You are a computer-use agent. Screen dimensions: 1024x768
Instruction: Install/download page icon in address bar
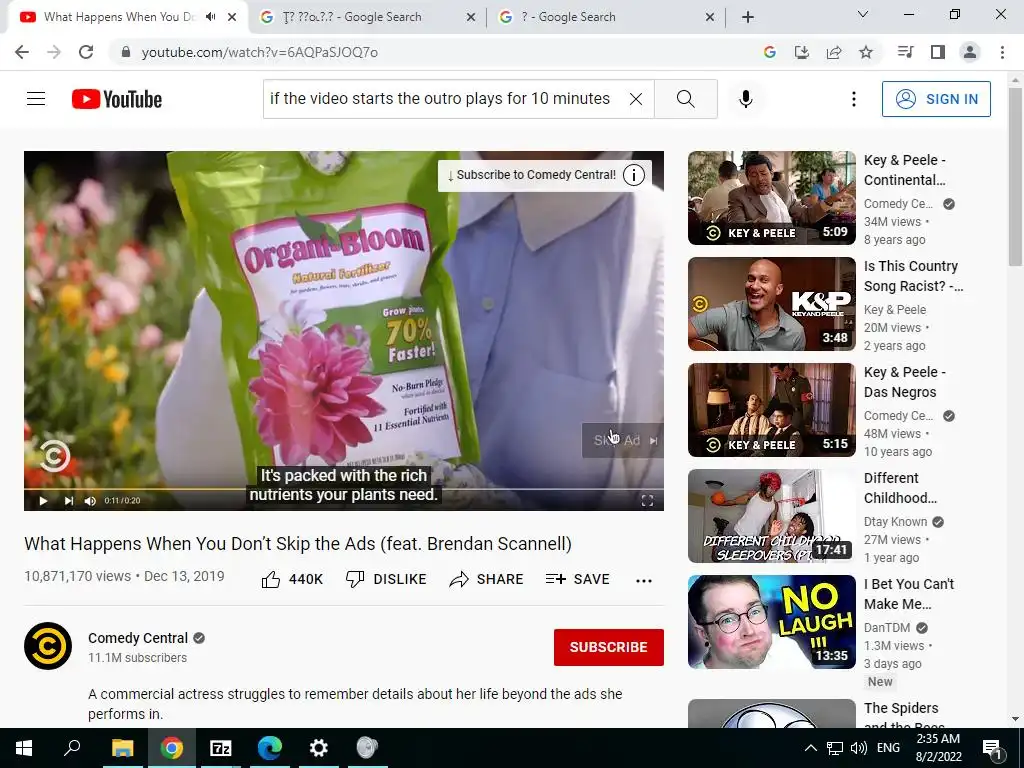pos(802,52)
